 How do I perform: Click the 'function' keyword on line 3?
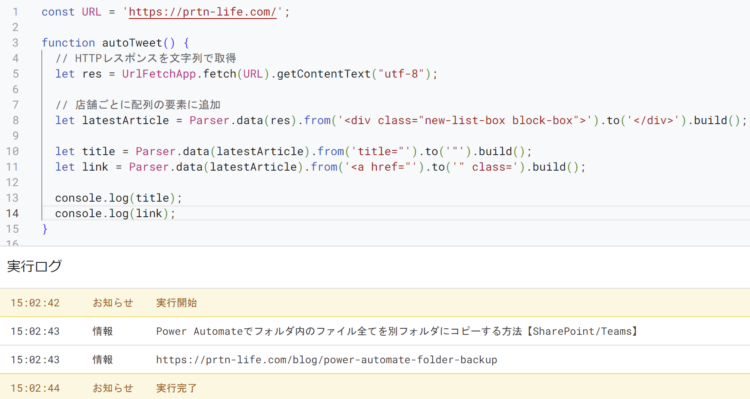[68, 43]
